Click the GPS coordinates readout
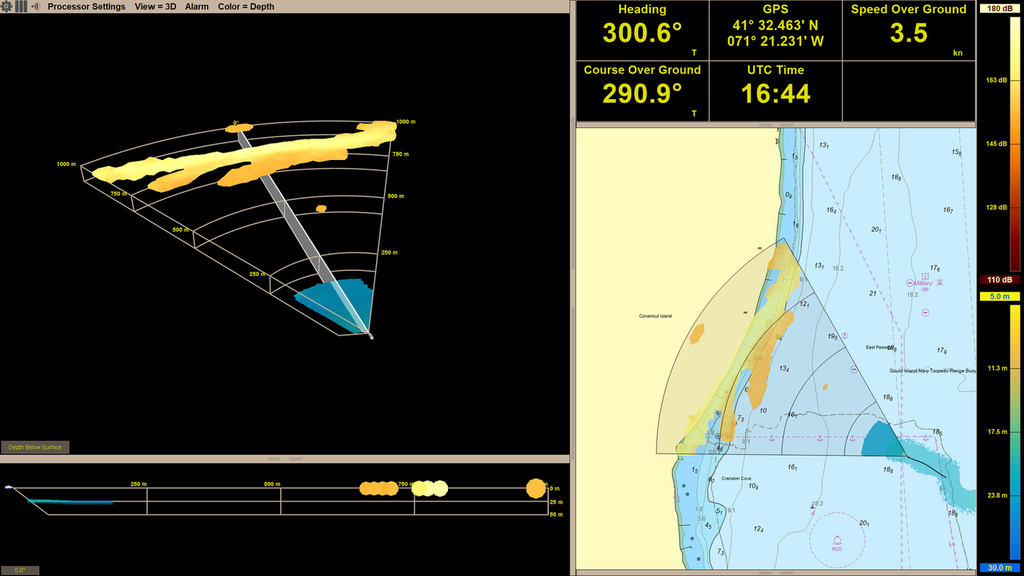1024x576 pixels. coord(776,31)
